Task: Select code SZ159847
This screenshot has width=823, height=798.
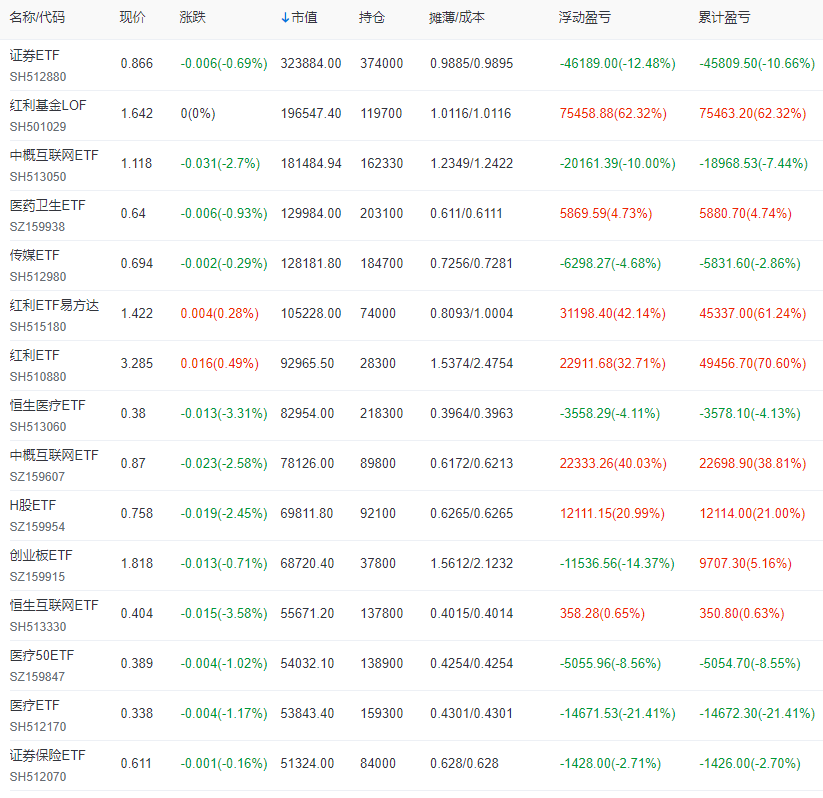Action: (37, 677)
